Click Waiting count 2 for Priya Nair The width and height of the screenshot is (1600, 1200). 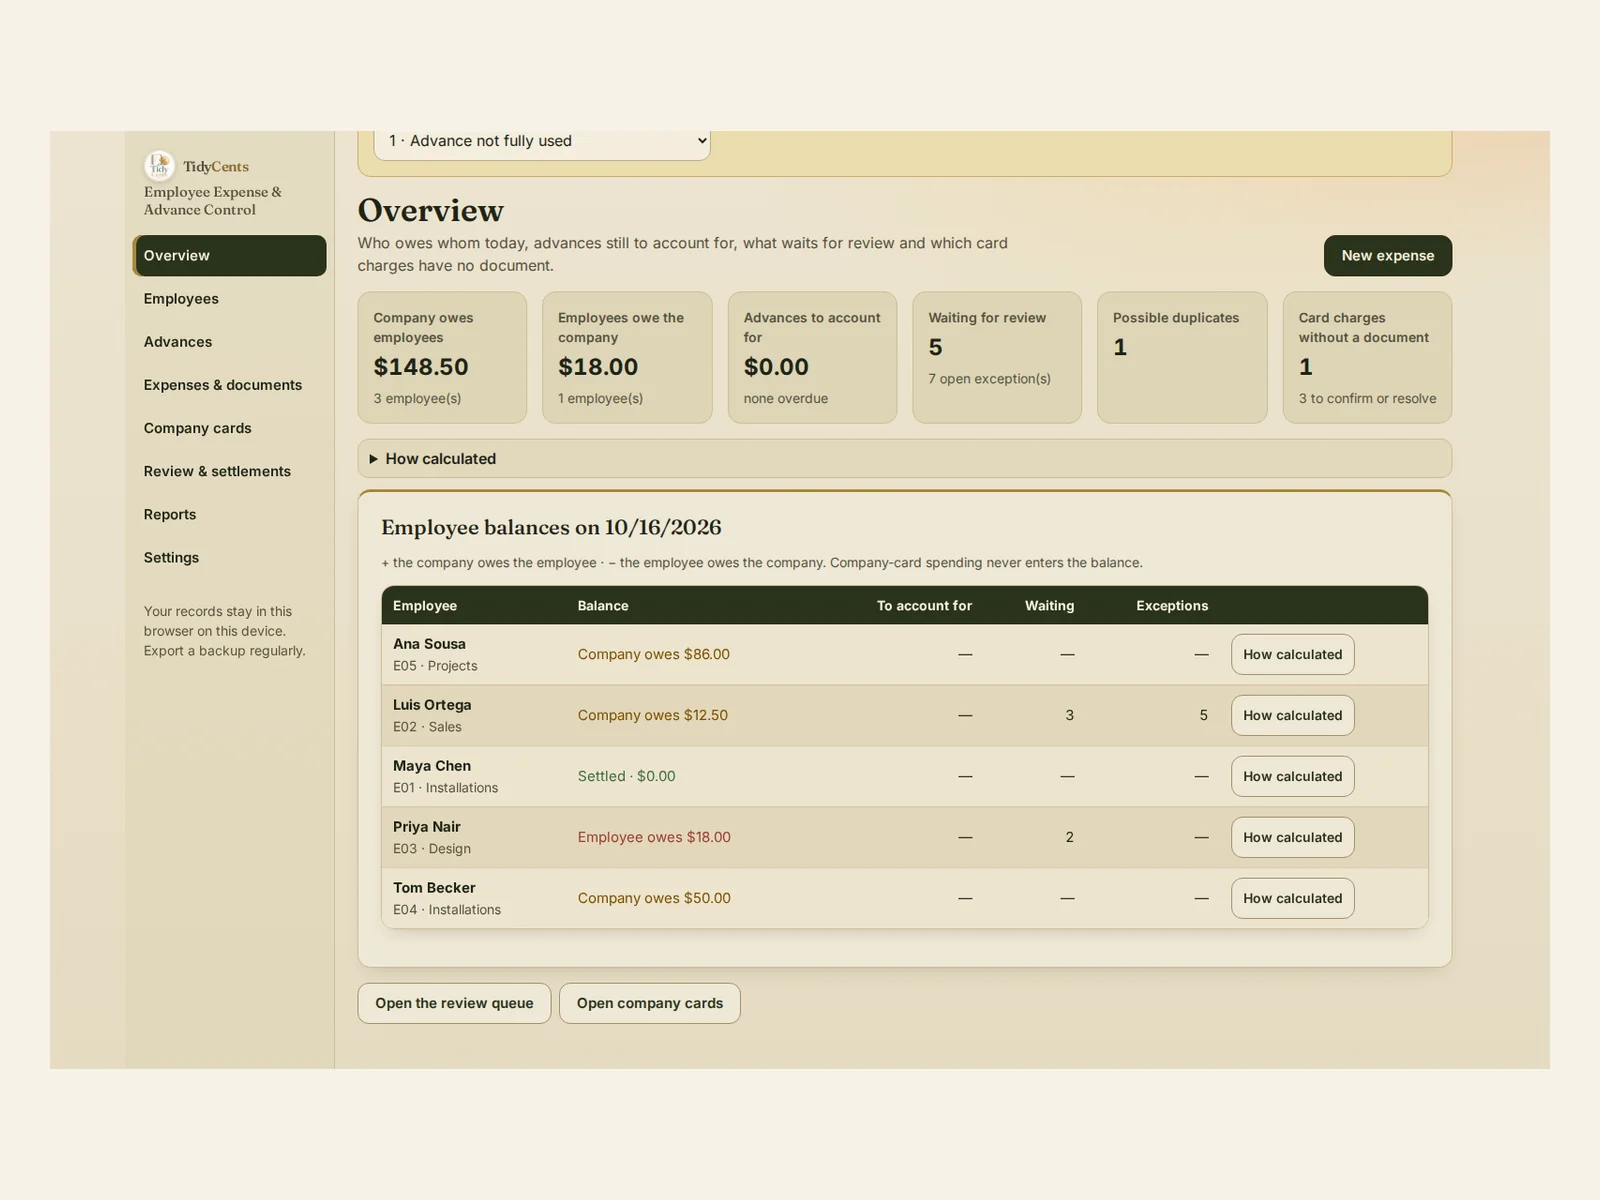pos(1069,838)
